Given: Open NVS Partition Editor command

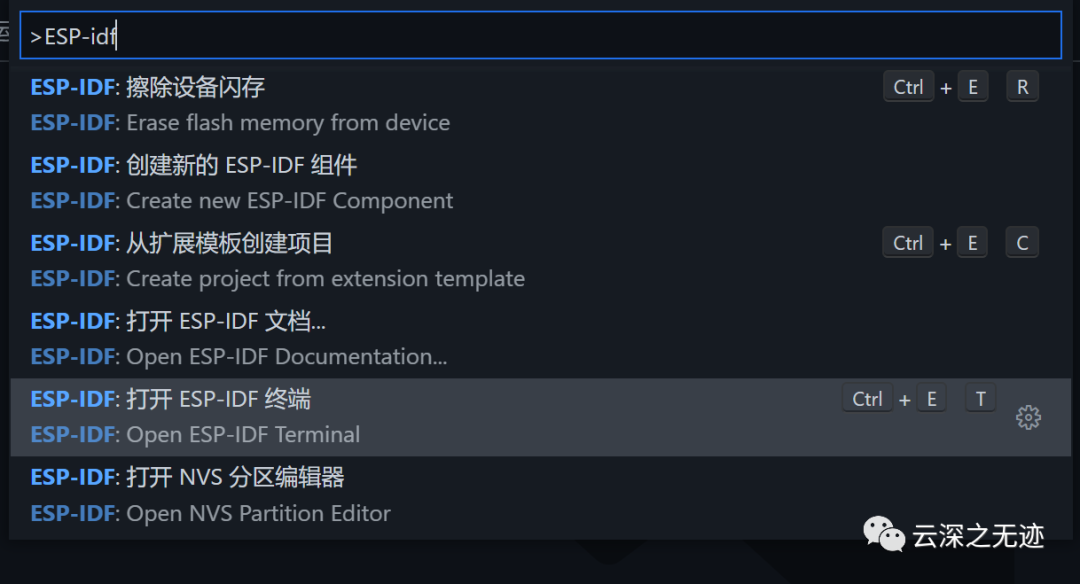Looking at the screenshot, I should coord(541,494).
